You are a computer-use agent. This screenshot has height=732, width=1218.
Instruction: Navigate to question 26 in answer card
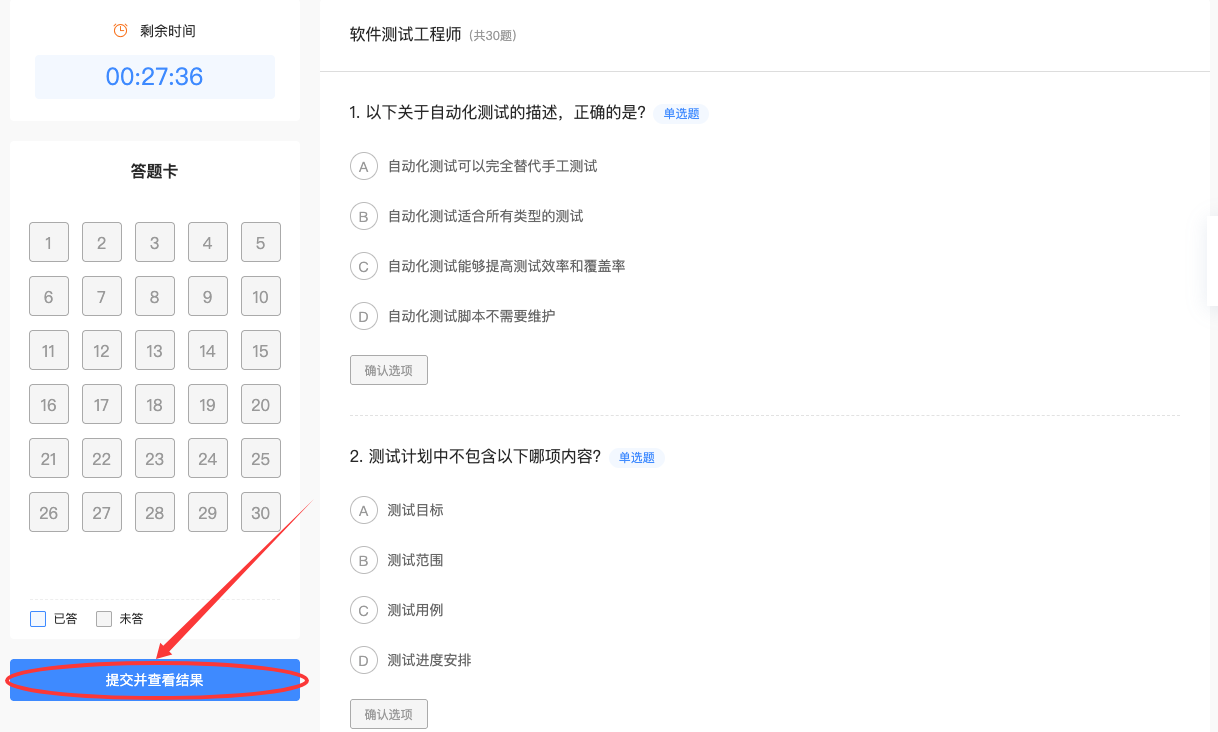tap(49, 512)
